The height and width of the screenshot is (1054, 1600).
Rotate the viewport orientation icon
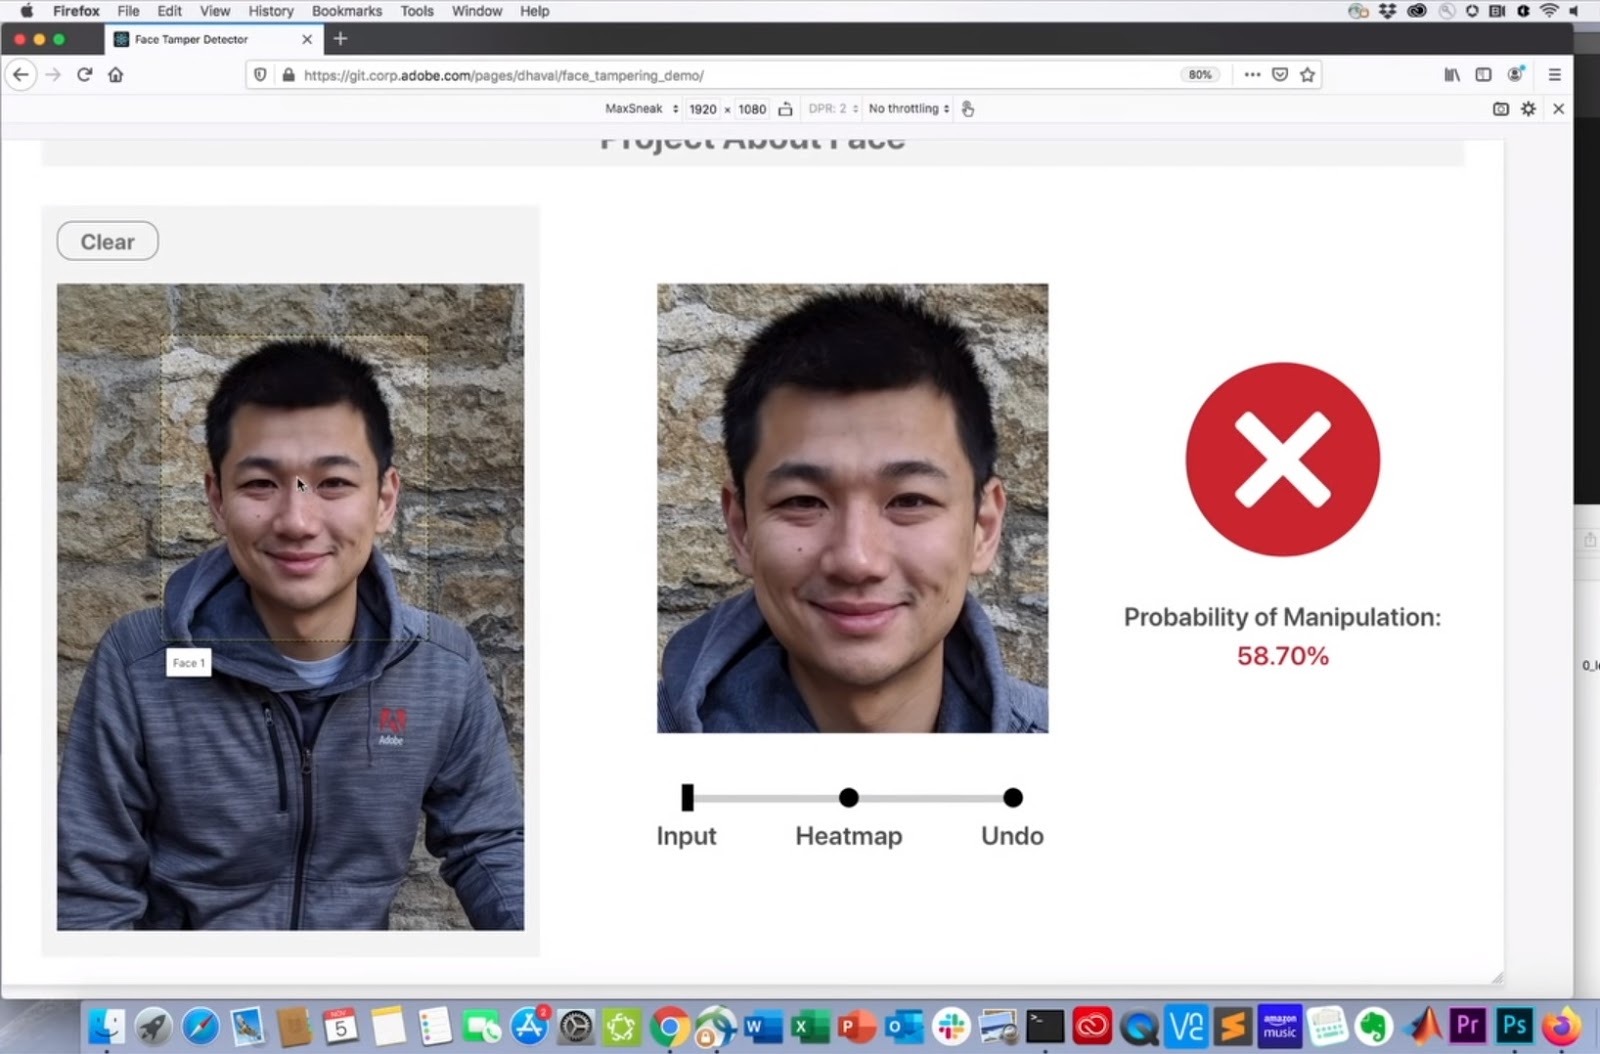point(787,108)
